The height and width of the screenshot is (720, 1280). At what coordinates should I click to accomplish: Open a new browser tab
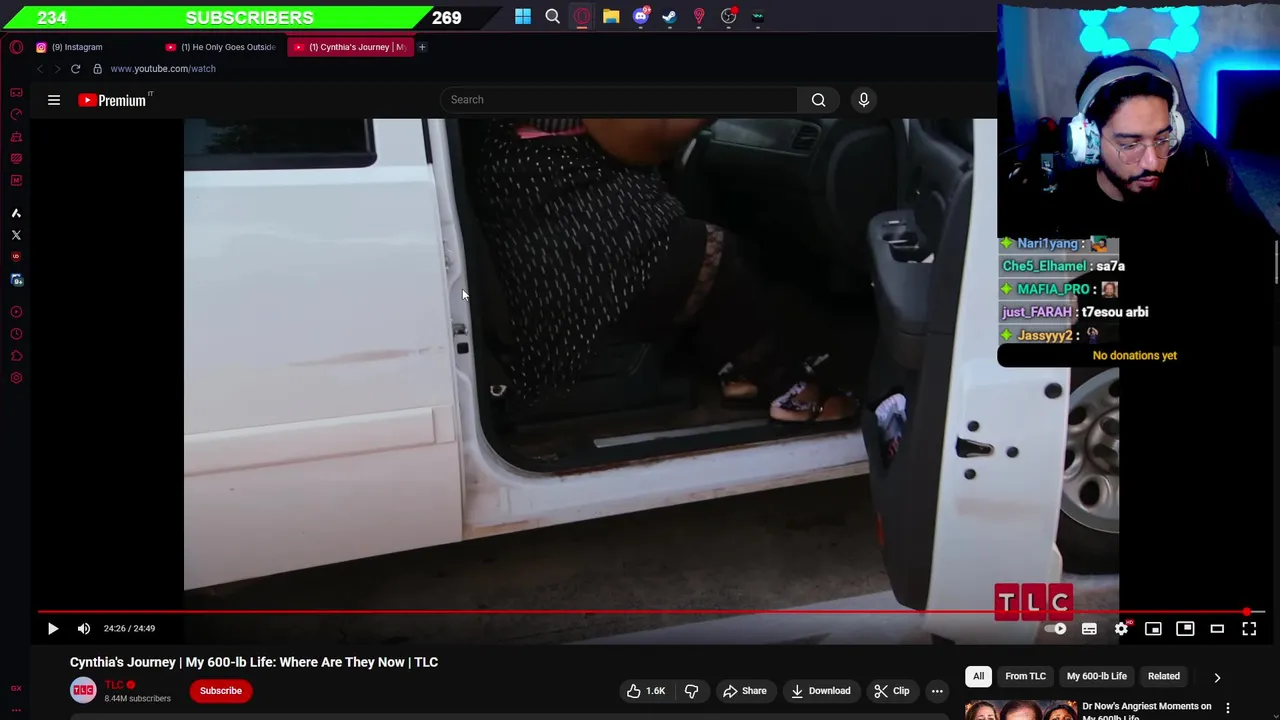(422, 47)
